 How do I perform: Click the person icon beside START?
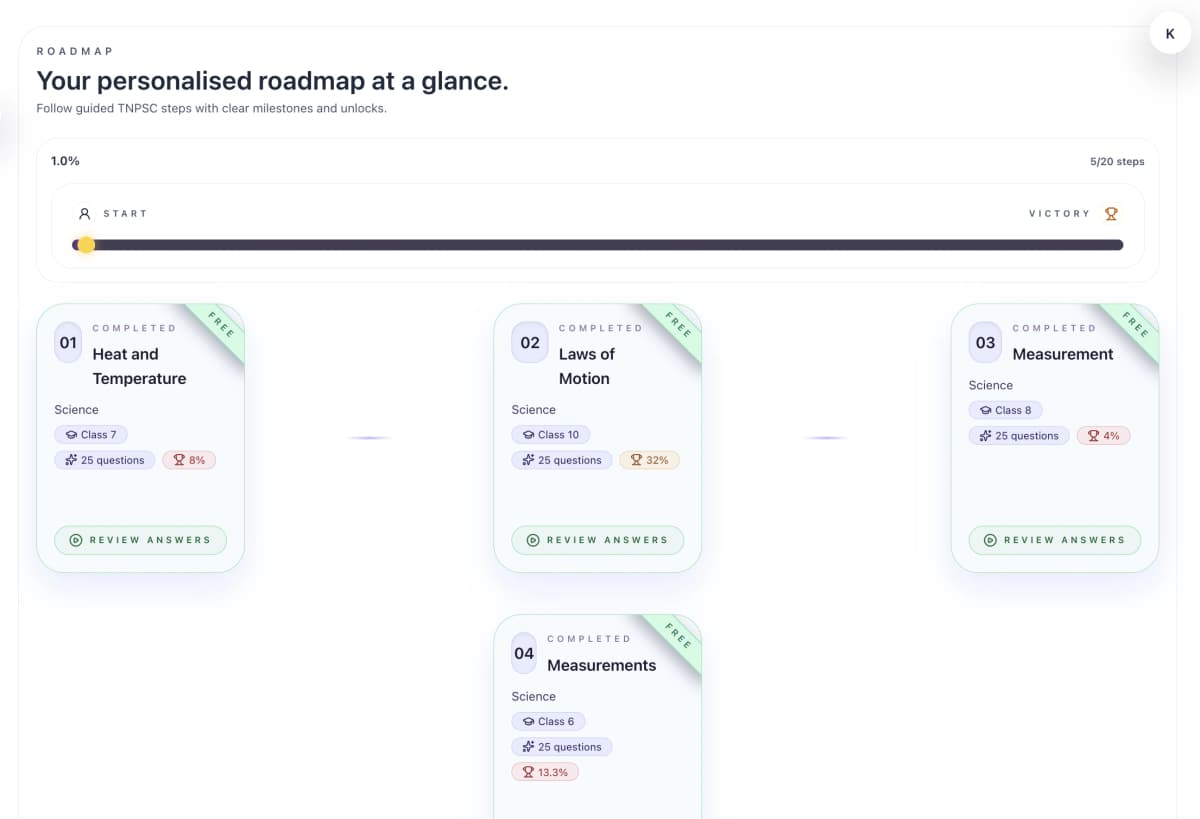tap(85, 213)
